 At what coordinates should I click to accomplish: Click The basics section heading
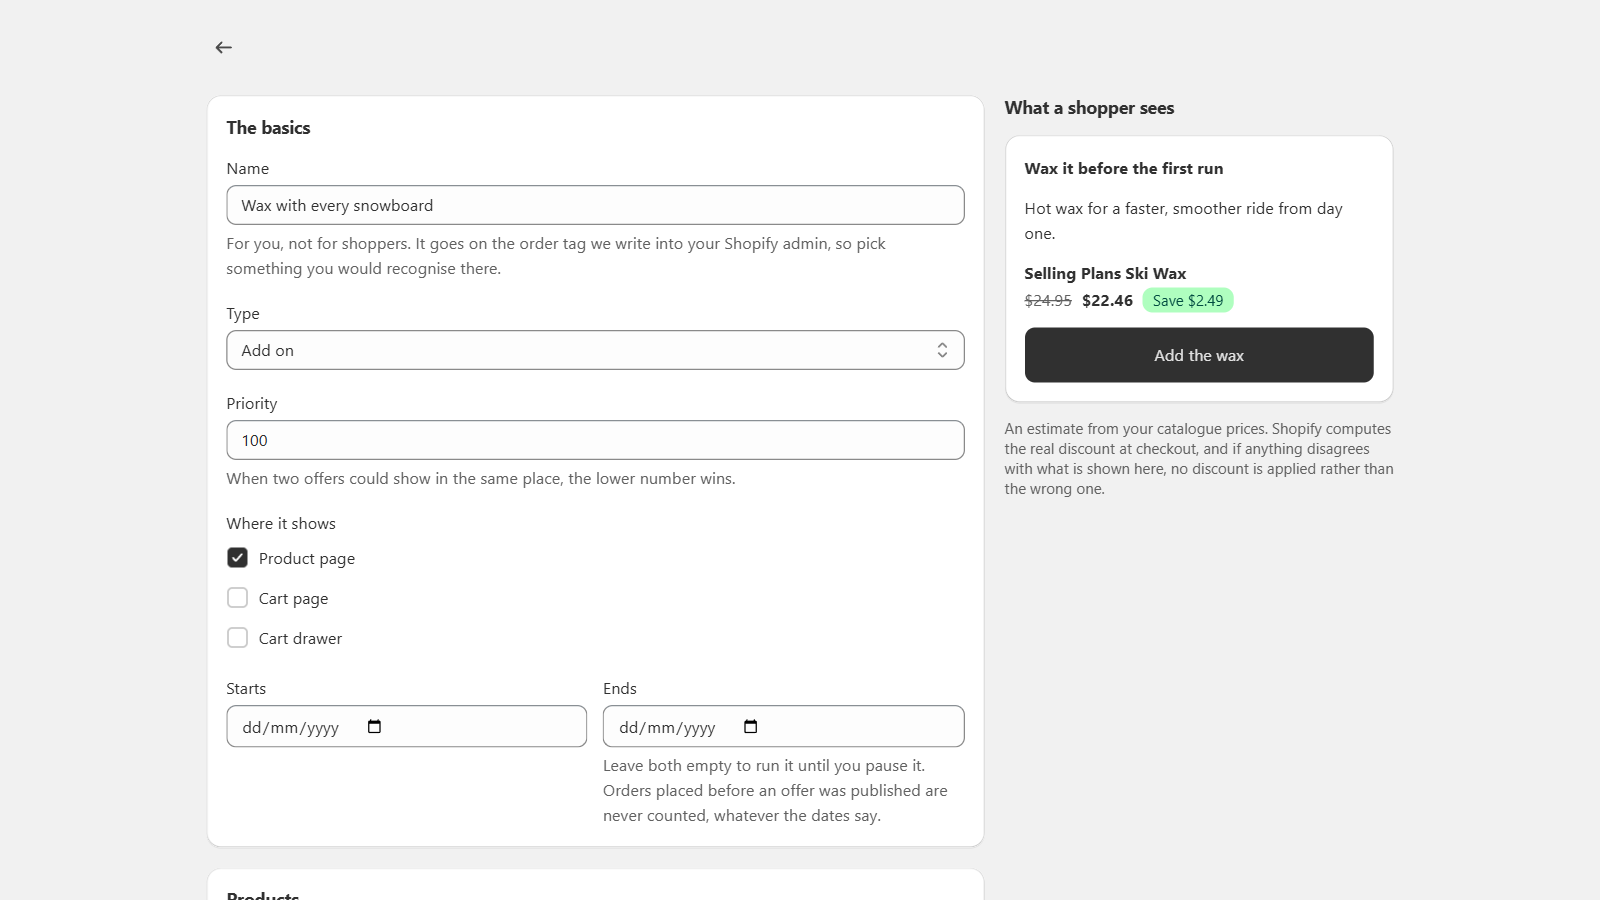coord(268,128)
